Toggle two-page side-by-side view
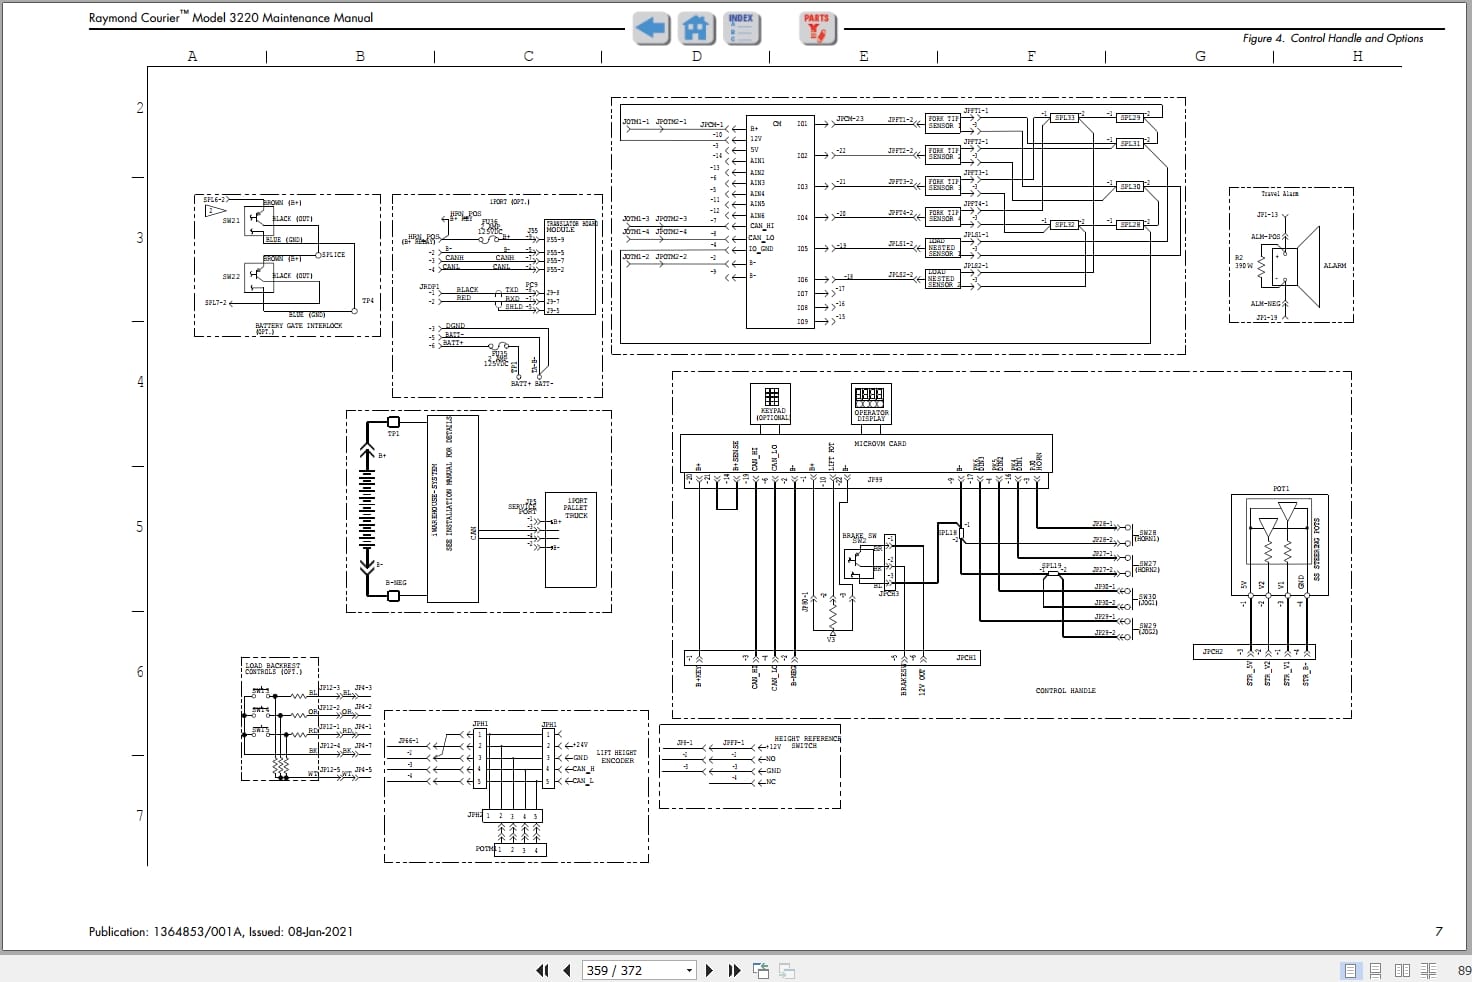Image resolution: width=1472 pixels, height=982 pixels. tap(1402, 970)
